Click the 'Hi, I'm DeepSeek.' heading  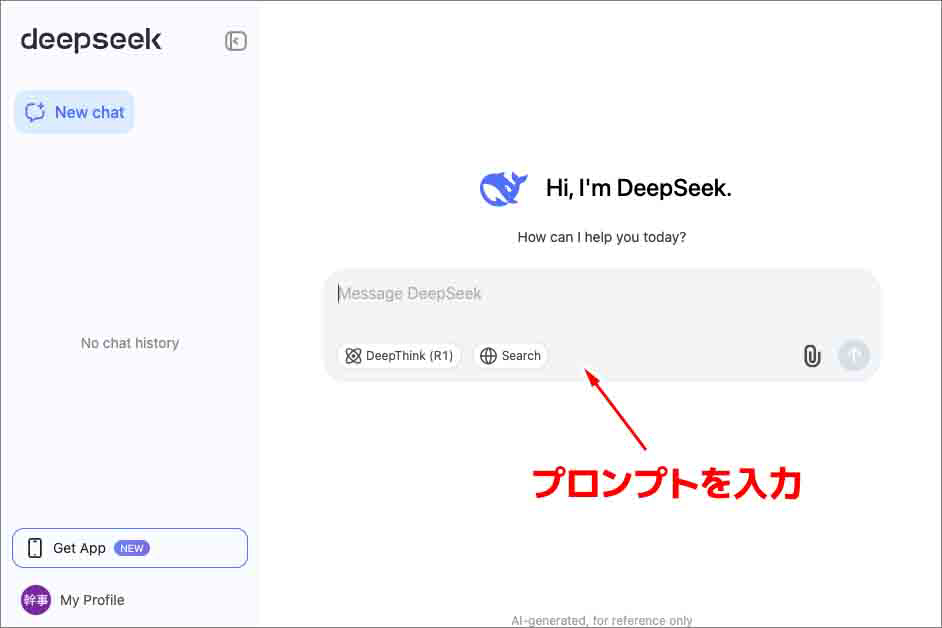pos(638,188)
